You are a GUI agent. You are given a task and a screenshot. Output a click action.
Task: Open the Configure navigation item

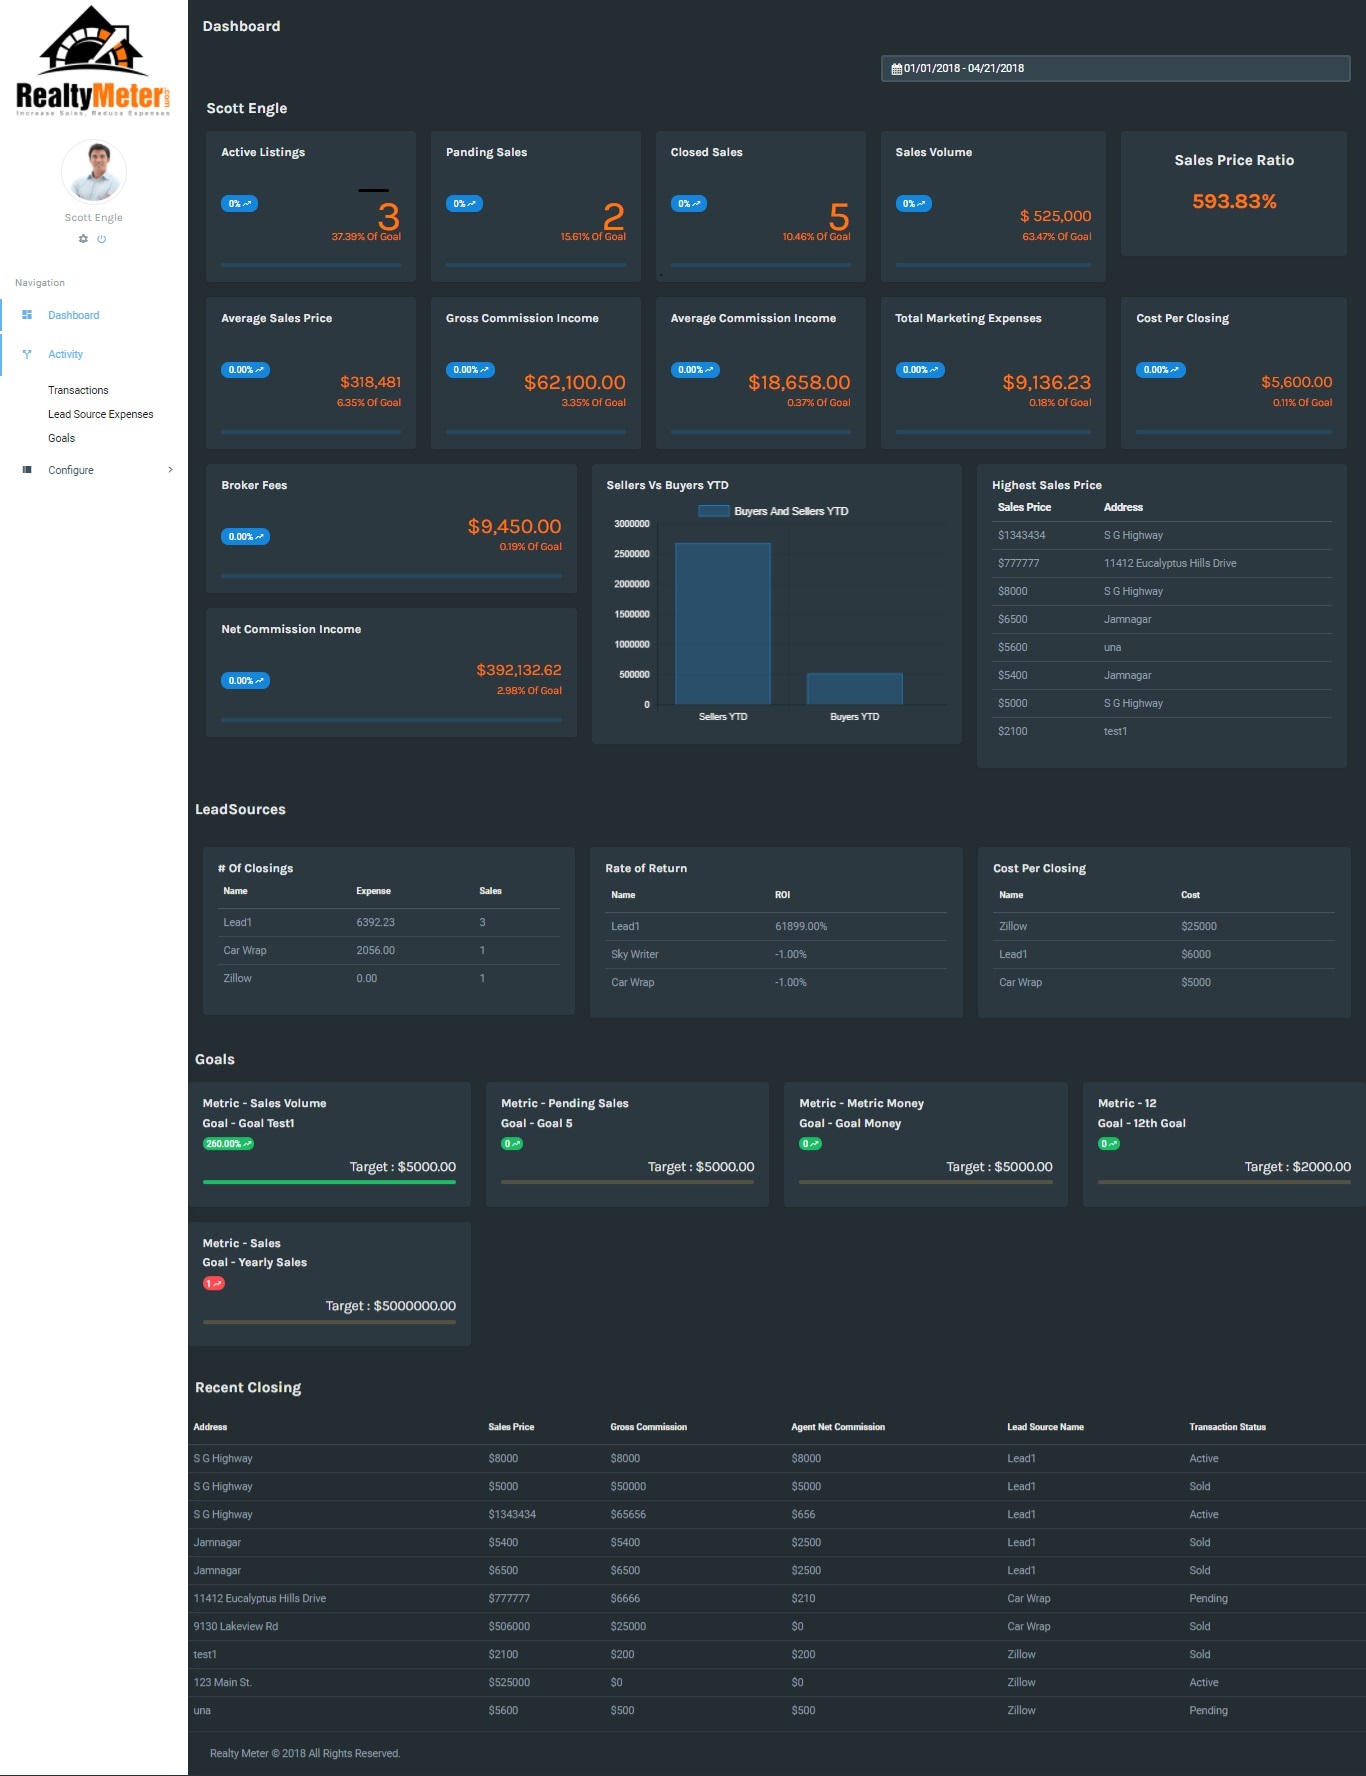coord(71,470)
